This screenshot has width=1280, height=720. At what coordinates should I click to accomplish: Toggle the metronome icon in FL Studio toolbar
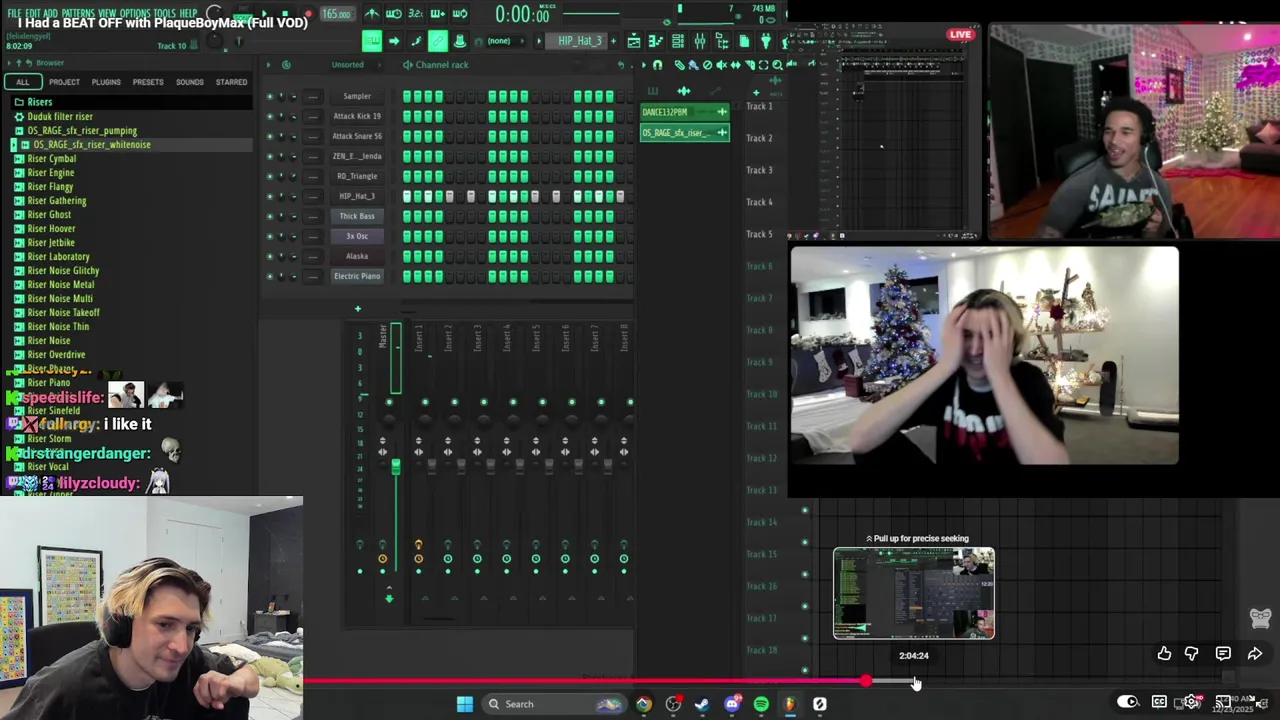point(373,14)
